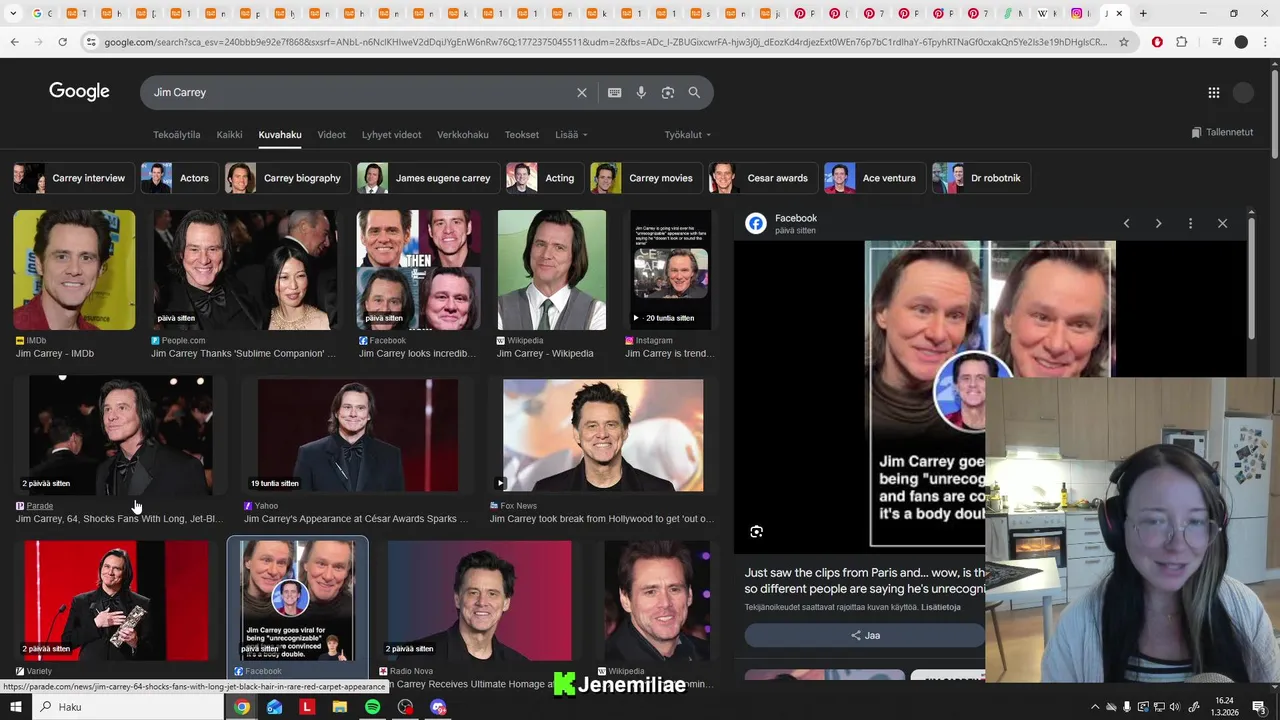The width and height of the screenshot is (1280, 720).
Task: Filter by Cesar awards chip
Action: point(763,178)
